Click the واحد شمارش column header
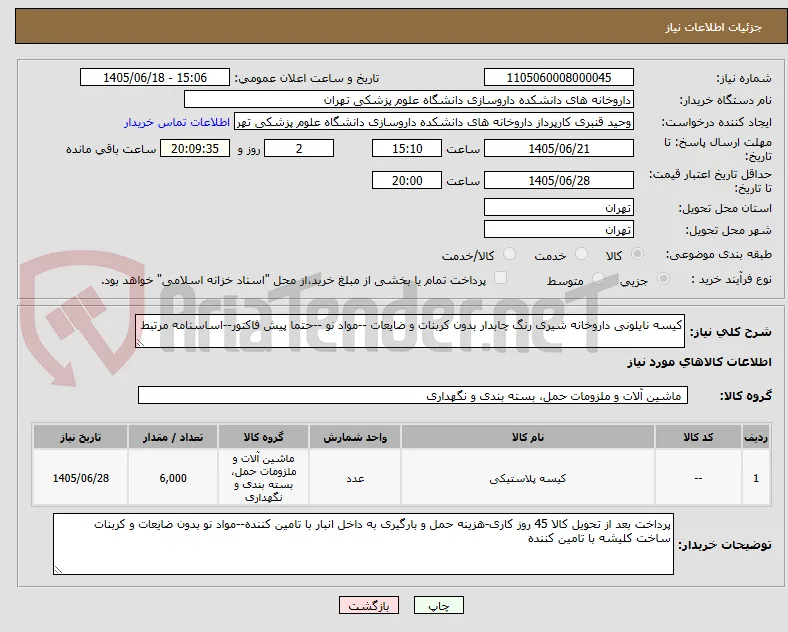The height and width of the screenshot is (632, 788). tap(355, 437)
